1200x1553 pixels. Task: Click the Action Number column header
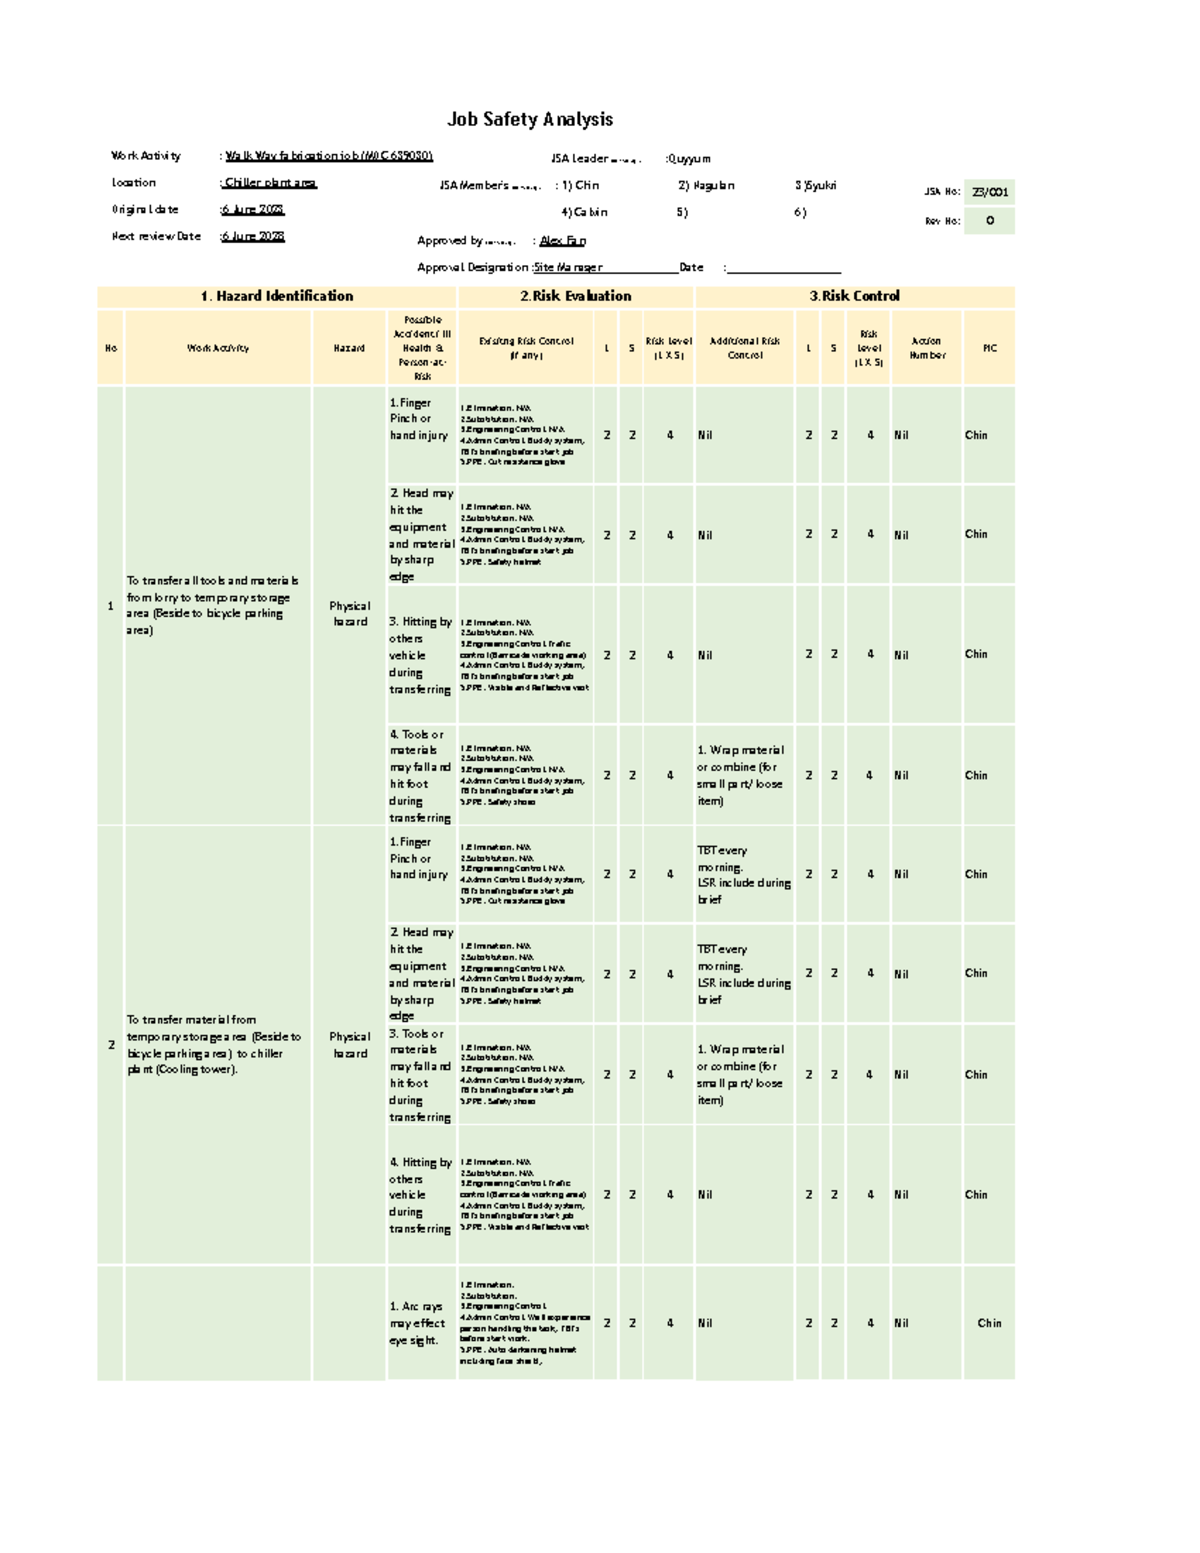tap(927, 348)
